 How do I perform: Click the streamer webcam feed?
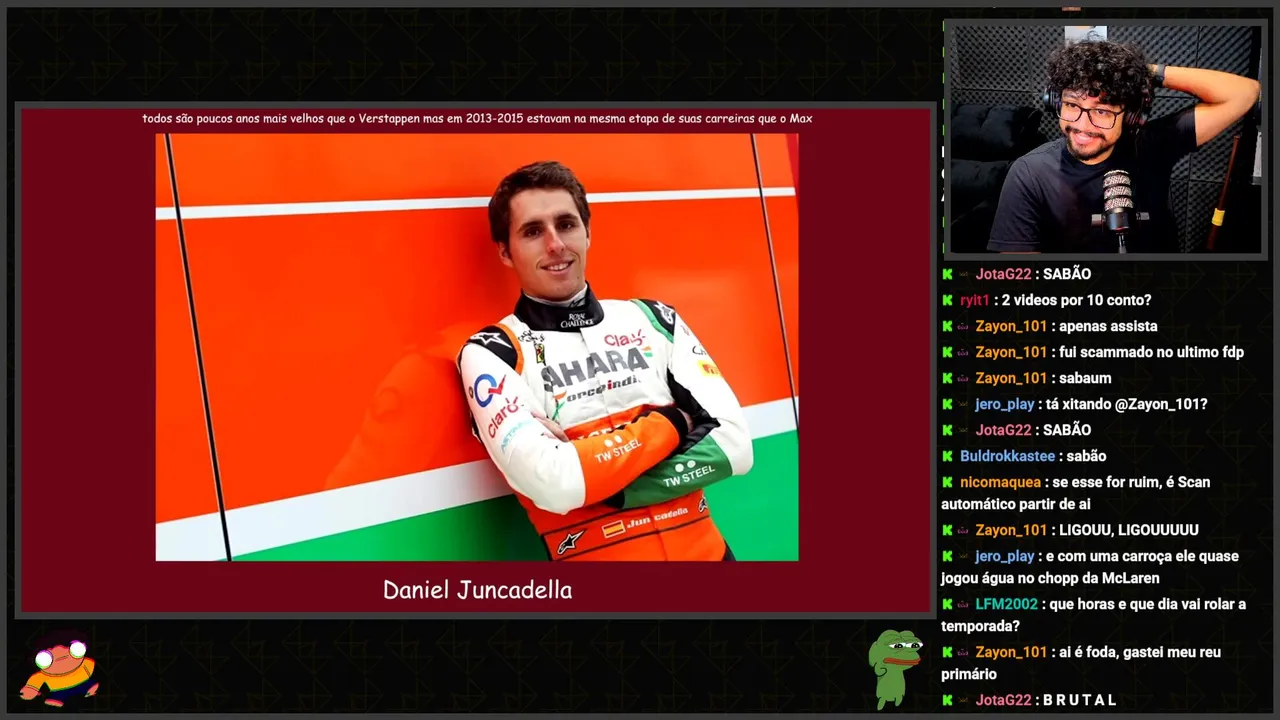tap(1105, 139)
